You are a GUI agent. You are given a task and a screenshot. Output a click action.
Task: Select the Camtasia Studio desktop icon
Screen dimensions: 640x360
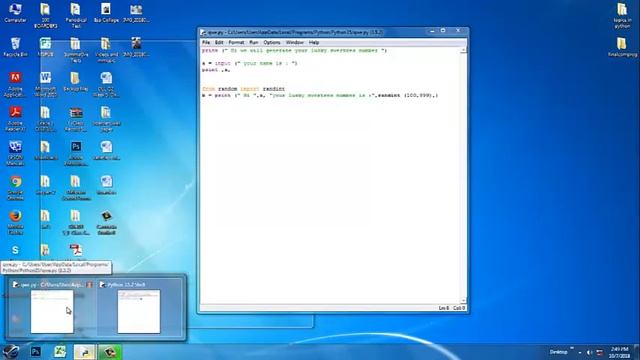point(106,222)
